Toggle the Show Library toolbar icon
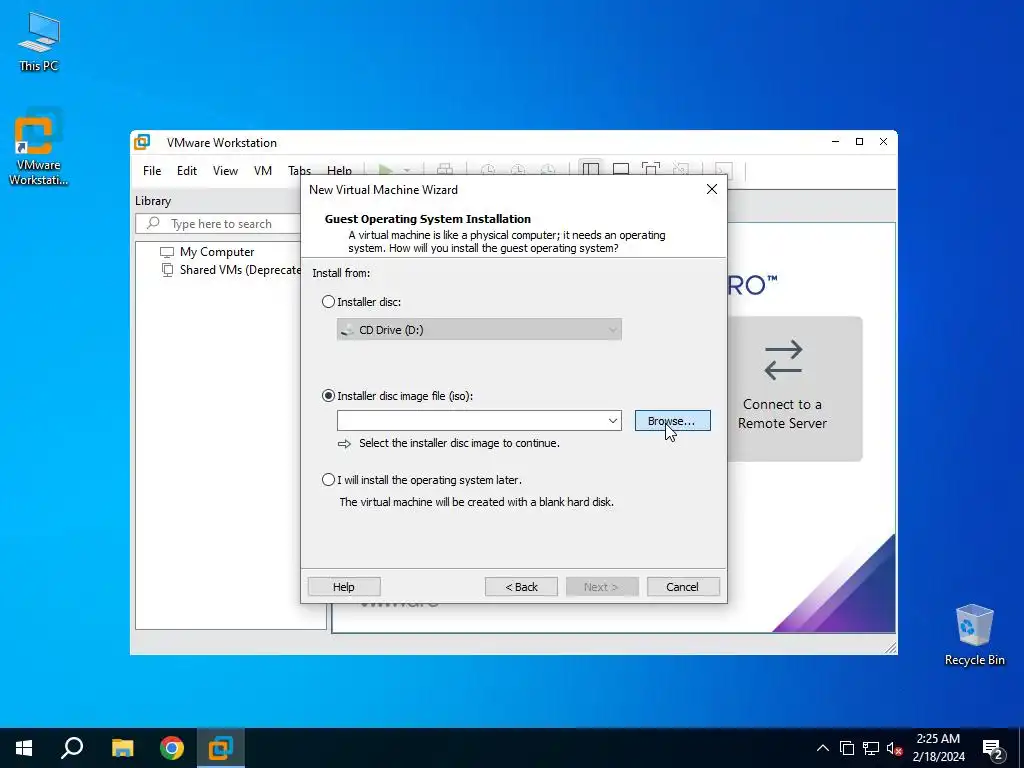This screenshot has width=1024, height=768. click(x=590, y=170)
